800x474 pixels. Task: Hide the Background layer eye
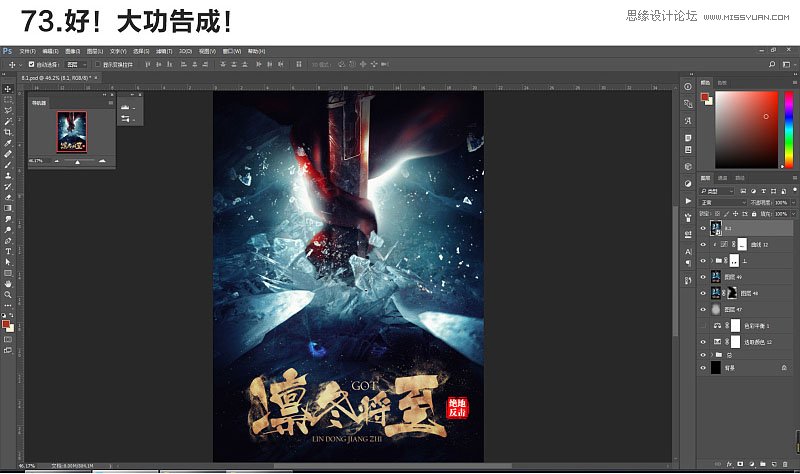click(704, 367)
